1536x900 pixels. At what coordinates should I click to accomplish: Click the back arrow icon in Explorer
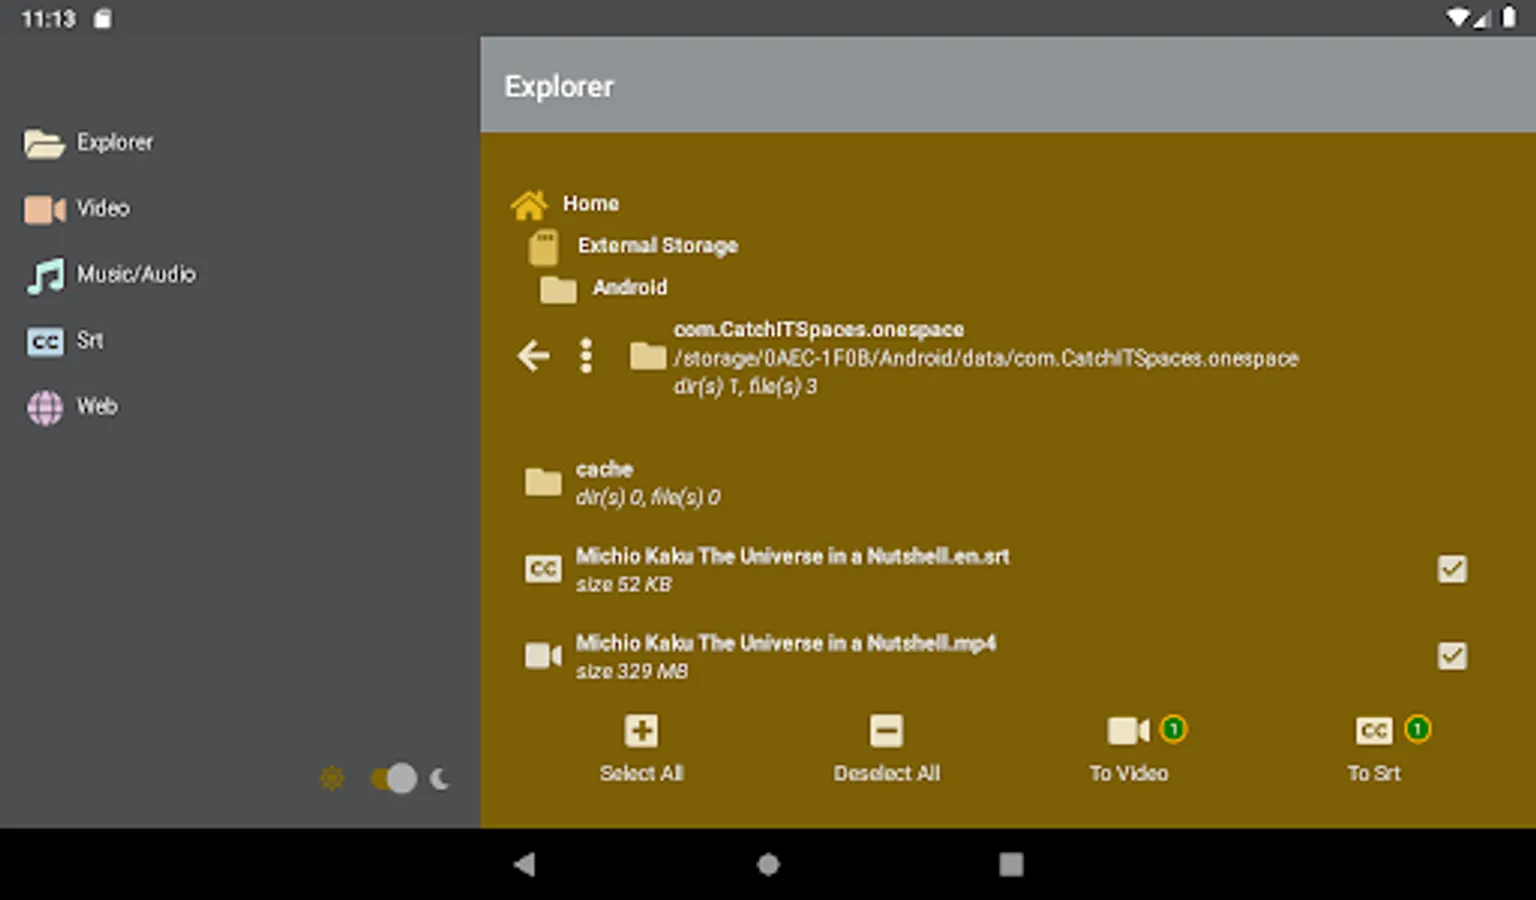(533, 356)
